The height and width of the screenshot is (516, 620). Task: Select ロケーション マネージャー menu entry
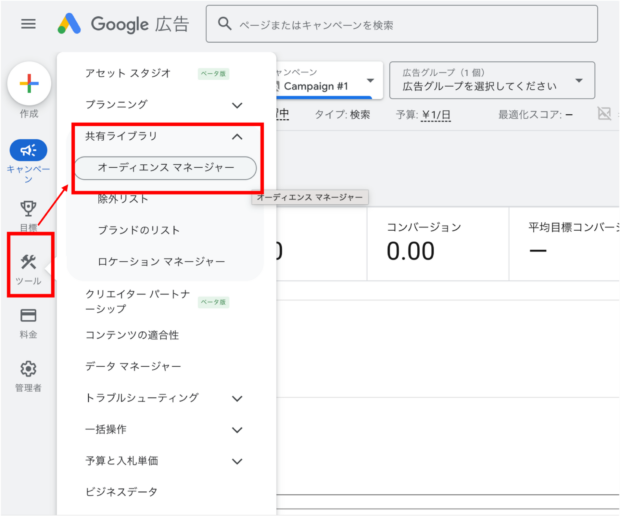[x=161, y=261]
